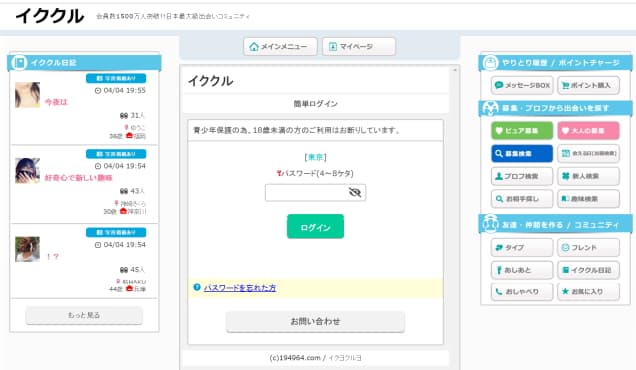Open ポイント購入
This screenshot has height=370, width=636.
[589, 85]
